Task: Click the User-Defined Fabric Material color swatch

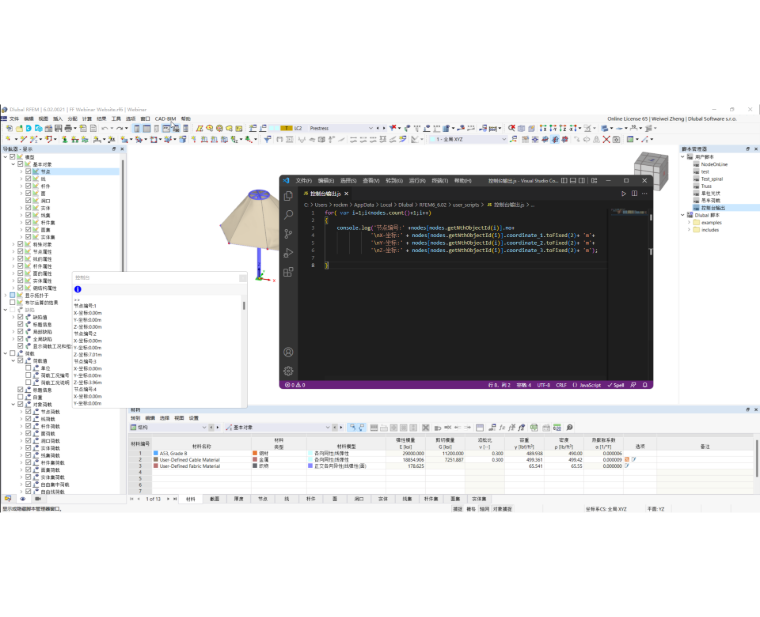Action: coord(156,466)
